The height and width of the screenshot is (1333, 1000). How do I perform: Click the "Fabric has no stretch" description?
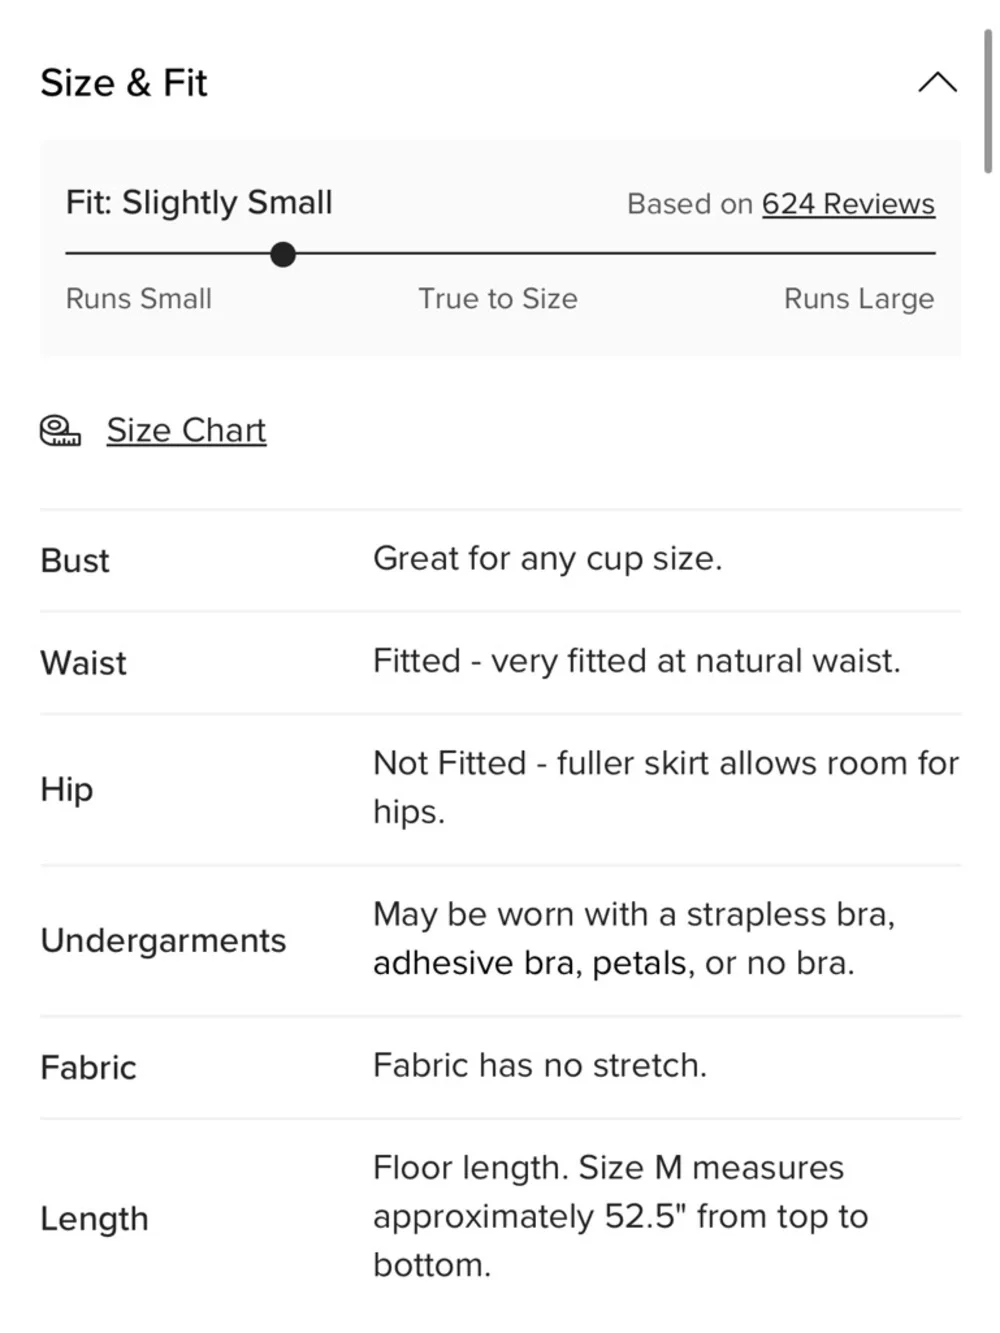click(539, 1065)
